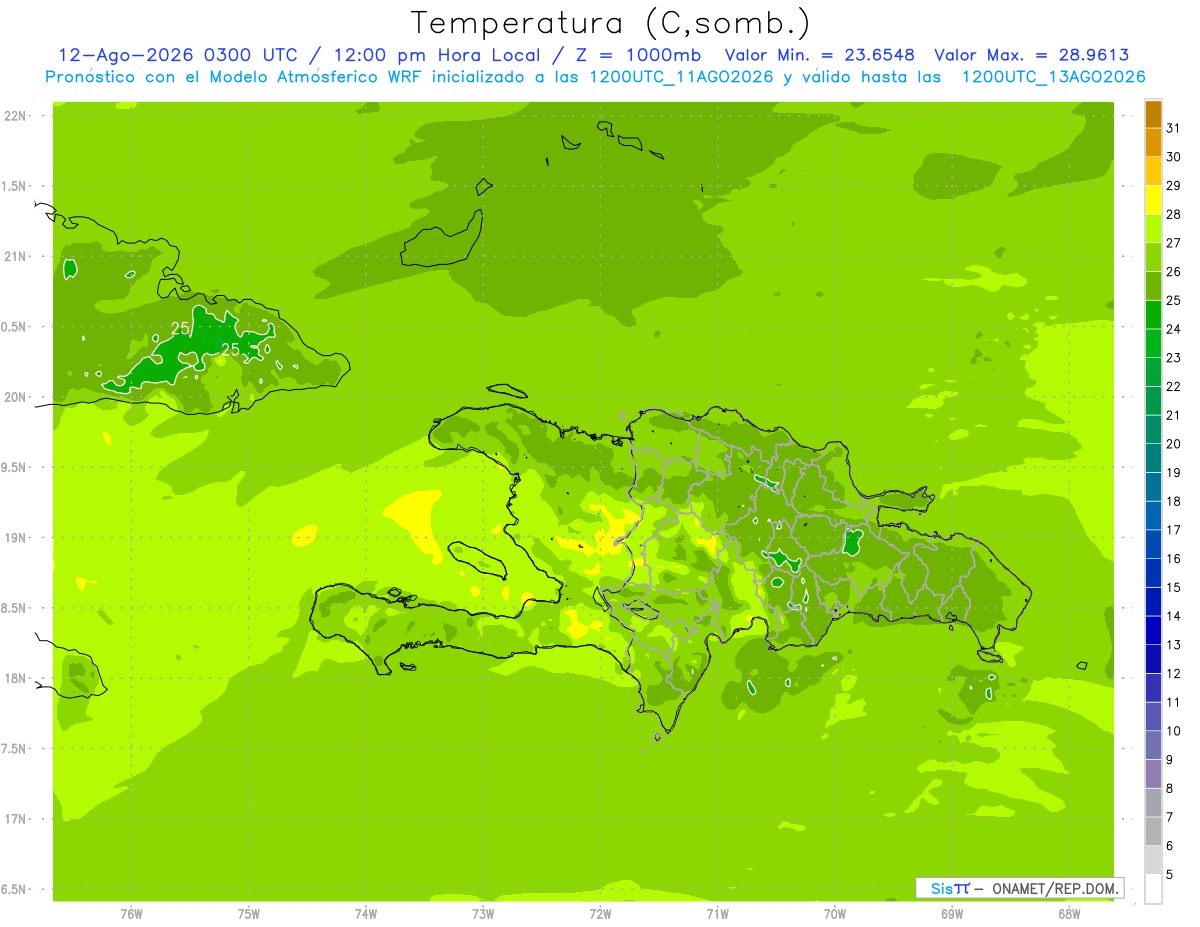This screenshot has height=927, width=1200.
Task: Click the 'SisTT – ONAMET/REP.DOM.' credit label
Action: [x=1020, y=888]
